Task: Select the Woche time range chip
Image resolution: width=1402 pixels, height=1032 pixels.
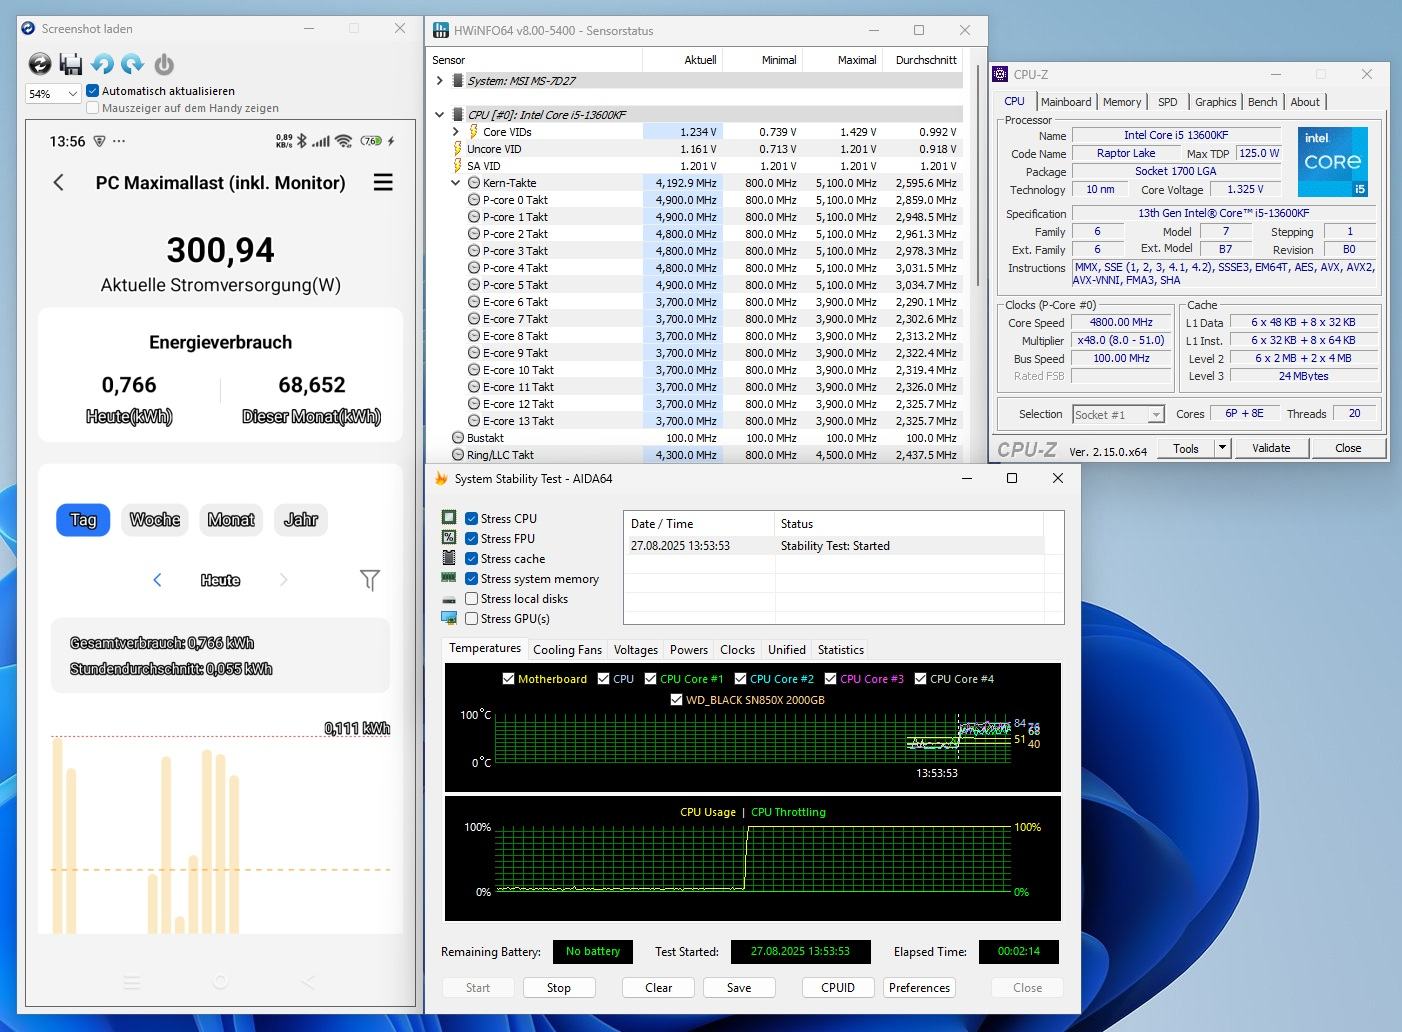Action: 155,520
